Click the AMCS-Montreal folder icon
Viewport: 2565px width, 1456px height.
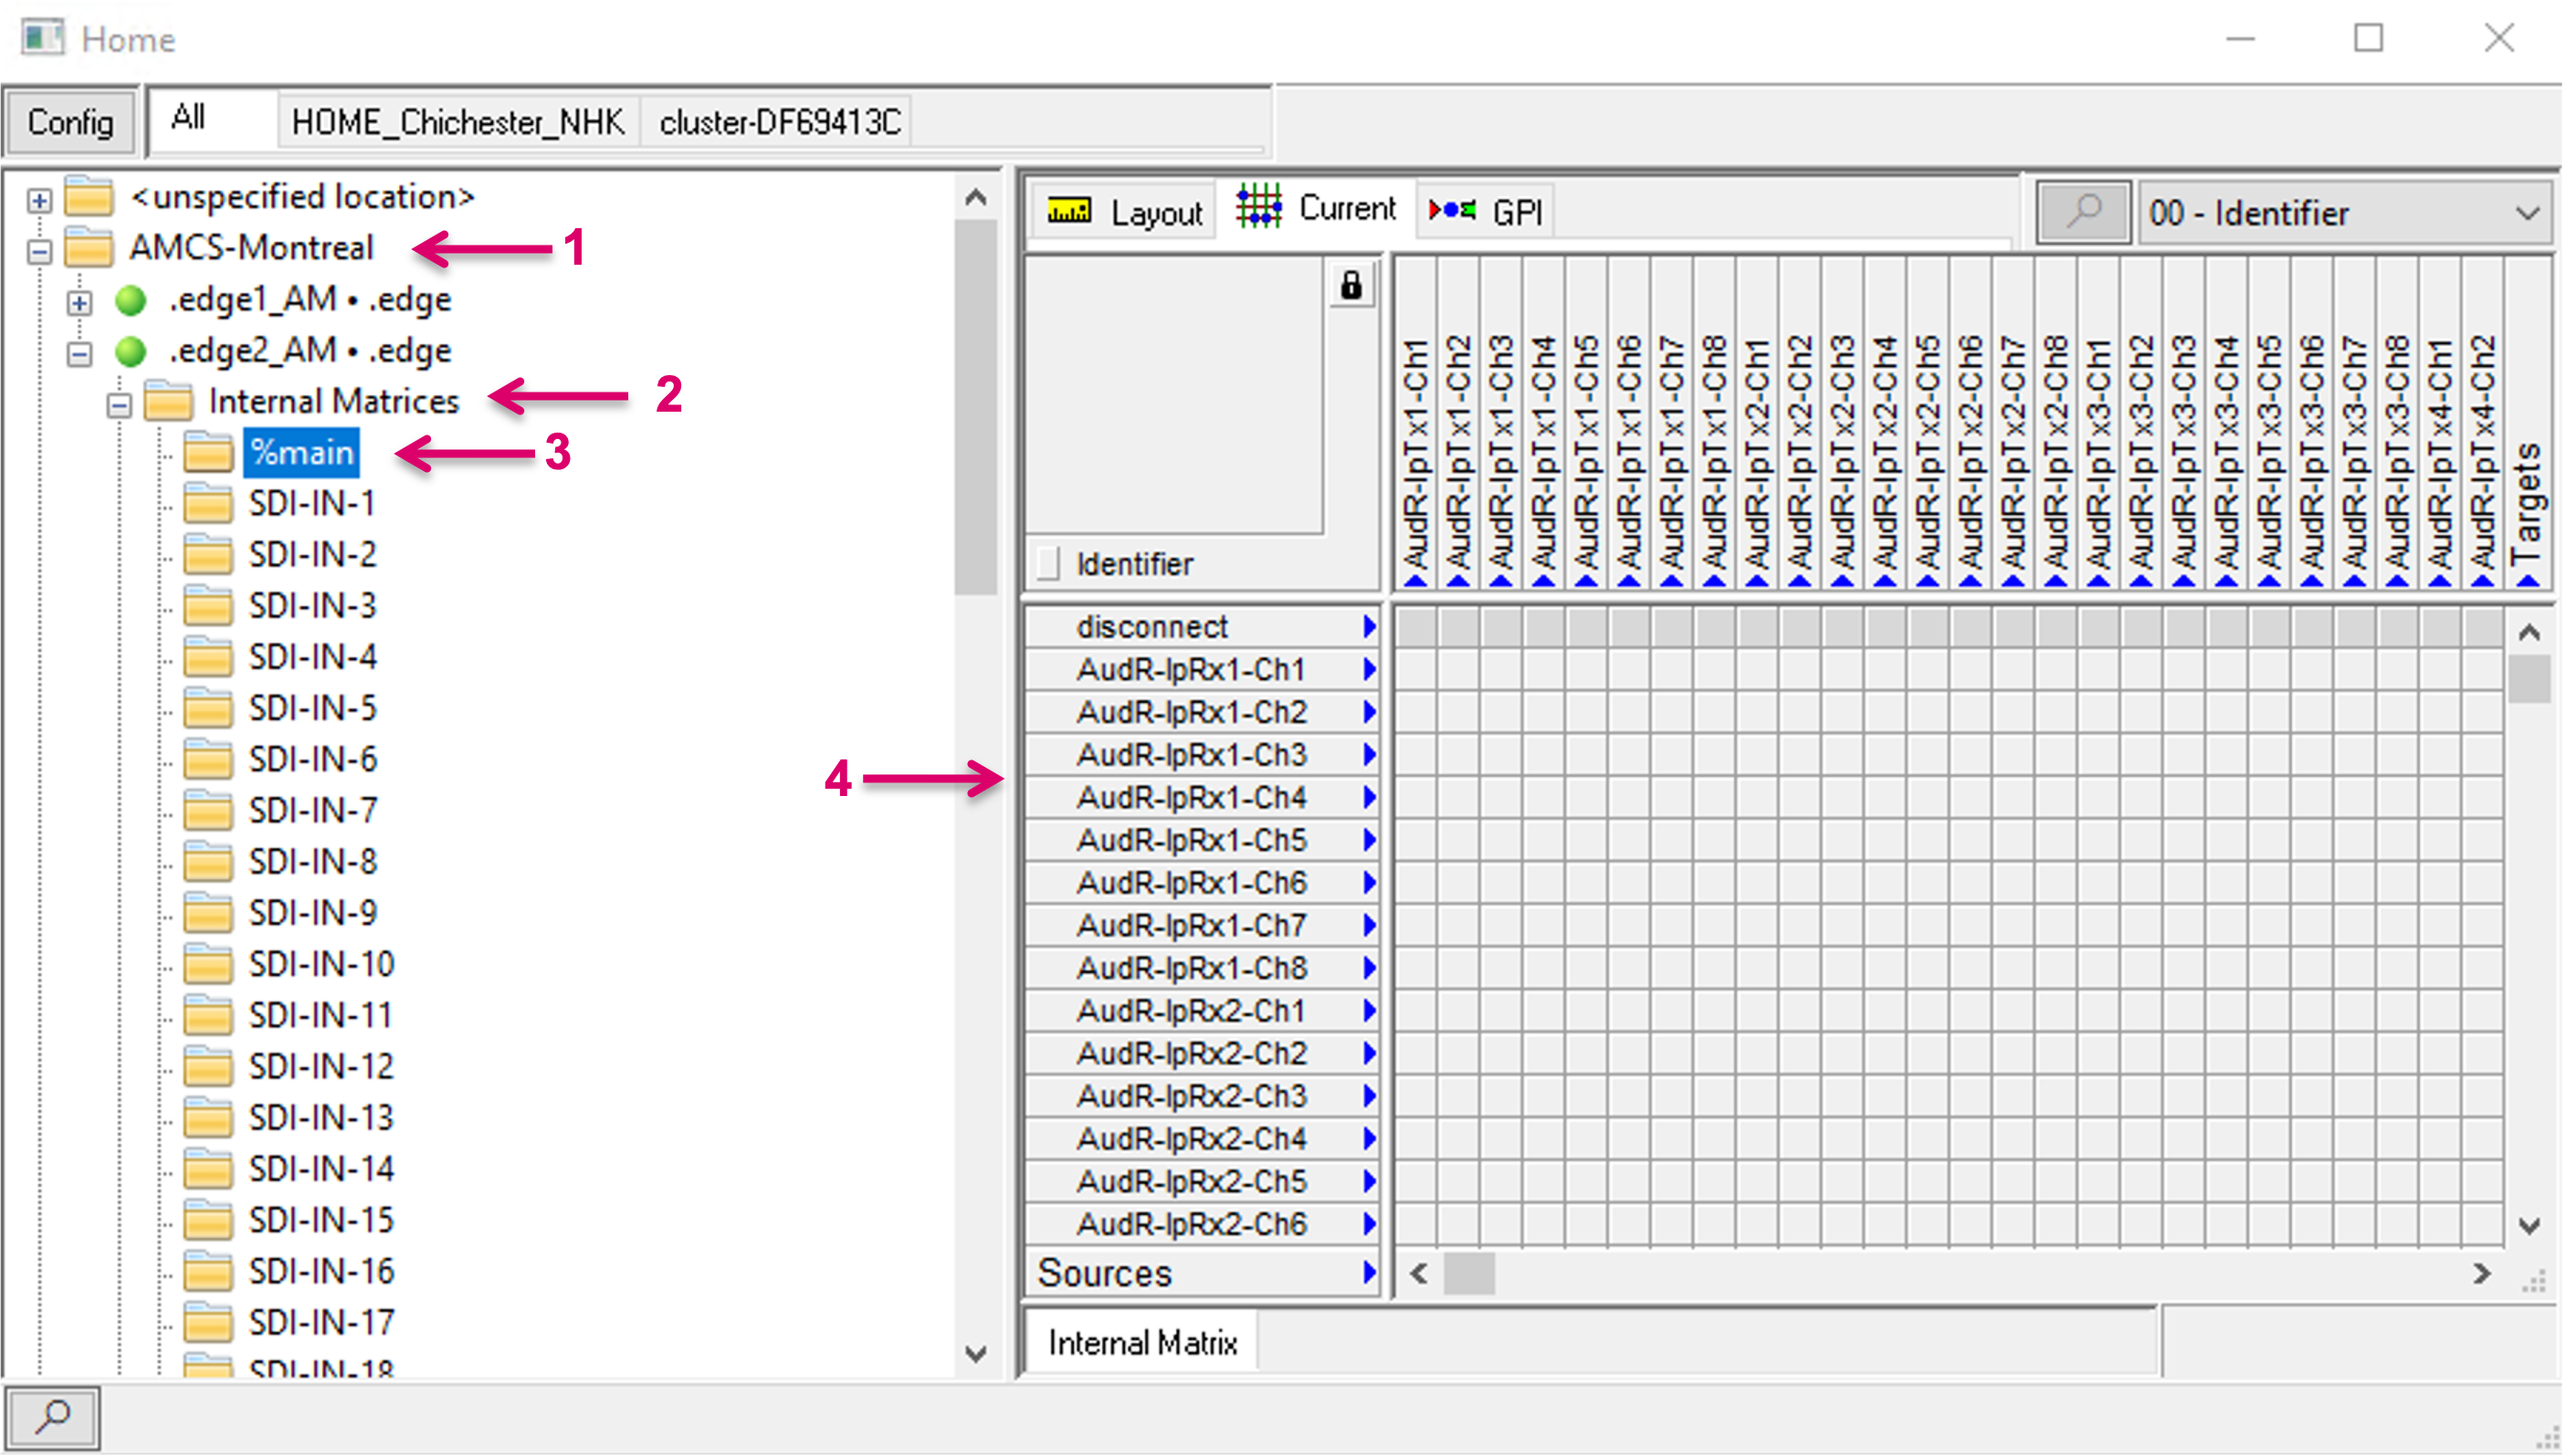click(89, 247)
